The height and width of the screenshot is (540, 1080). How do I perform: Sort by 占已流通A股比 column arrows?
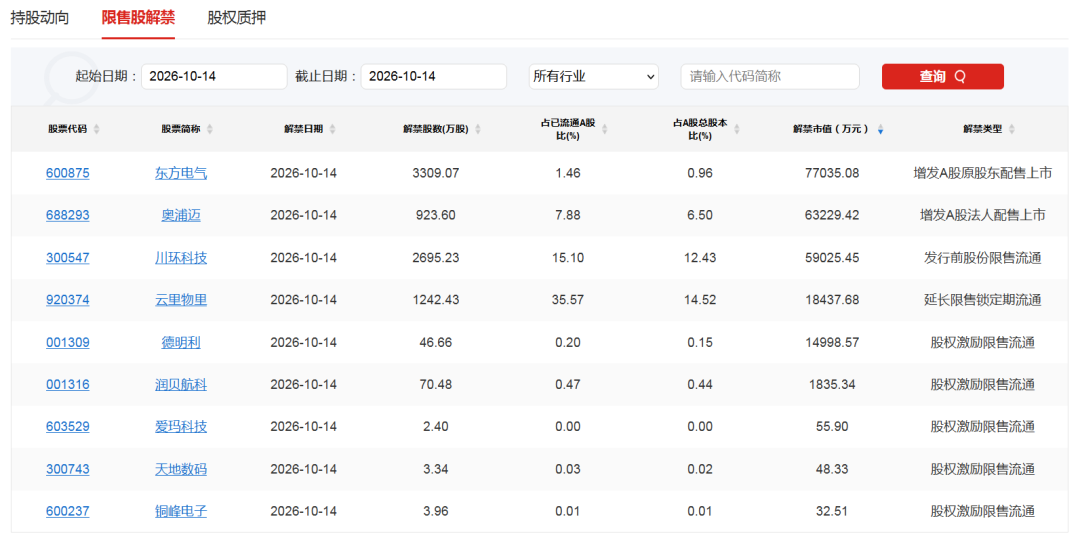click(605, 129)
